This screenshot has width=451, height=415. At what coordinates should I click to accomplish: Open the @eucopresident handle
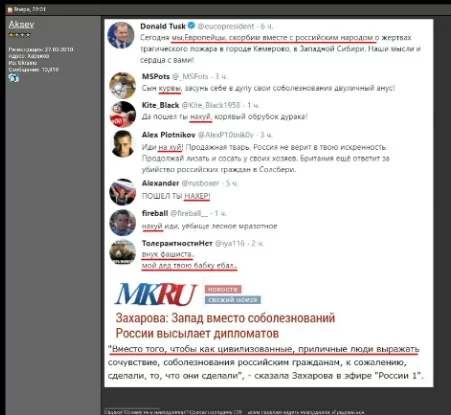pos(226,26)
